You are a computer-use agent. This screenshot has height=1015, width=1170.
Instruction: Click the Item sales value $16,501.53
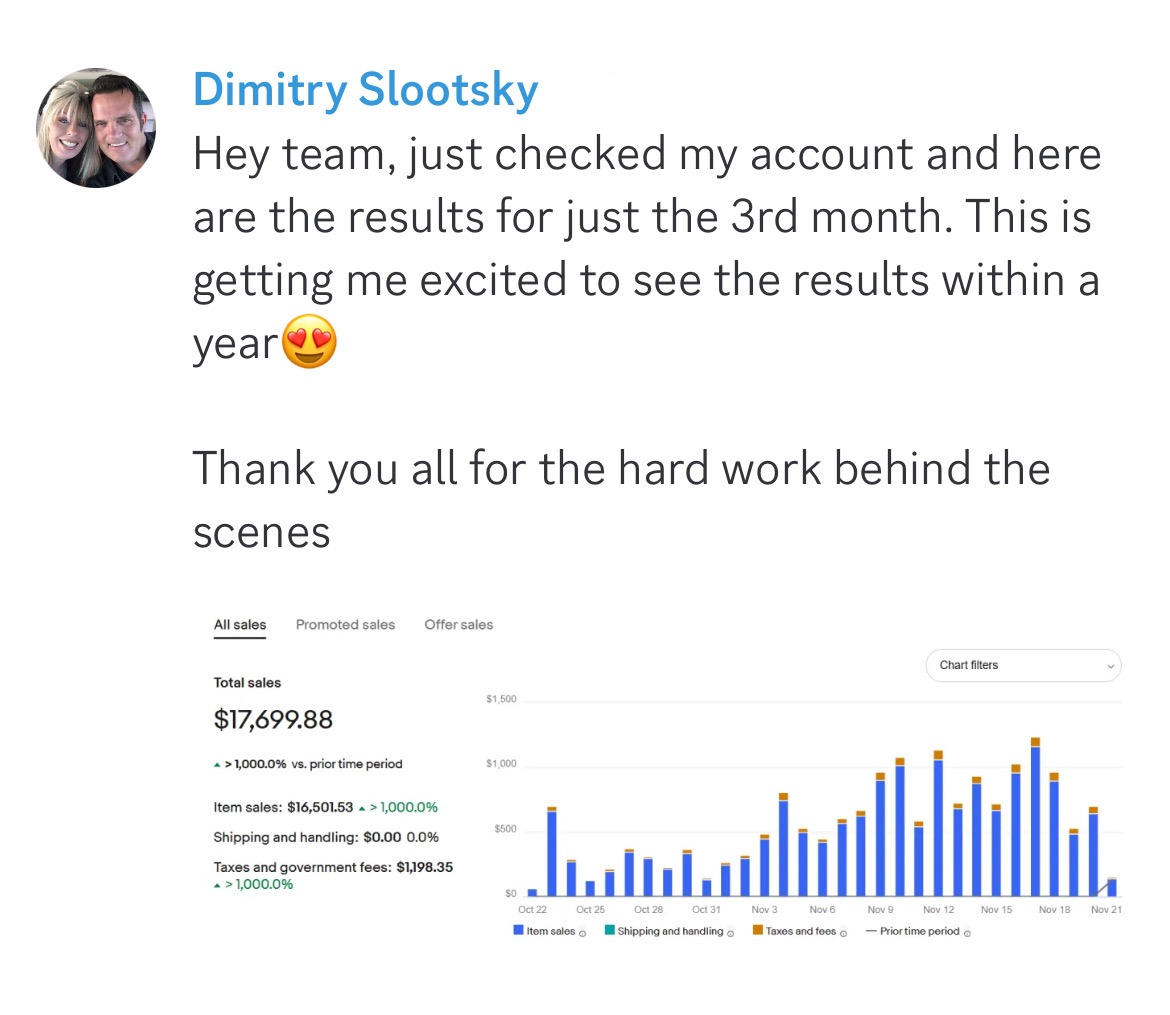pos(320,807)
